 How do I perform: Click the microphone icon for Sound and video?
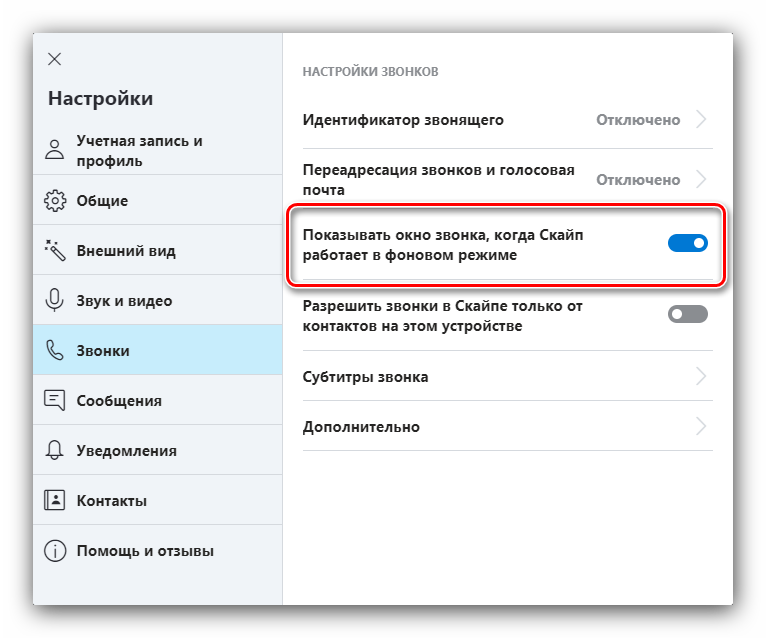pos(54,300)
